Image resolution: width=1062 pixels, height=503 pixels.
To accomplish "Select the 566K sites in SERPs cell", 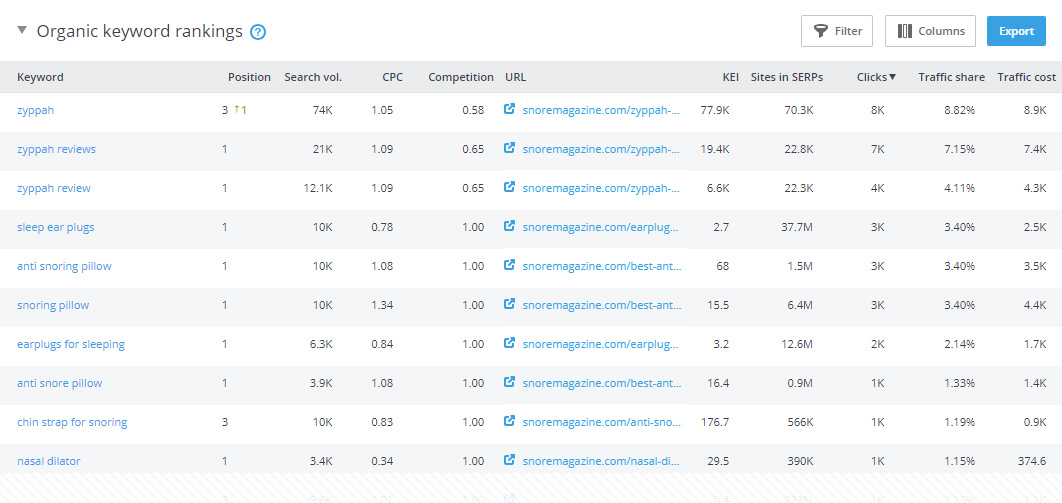I will pos(800,422).
